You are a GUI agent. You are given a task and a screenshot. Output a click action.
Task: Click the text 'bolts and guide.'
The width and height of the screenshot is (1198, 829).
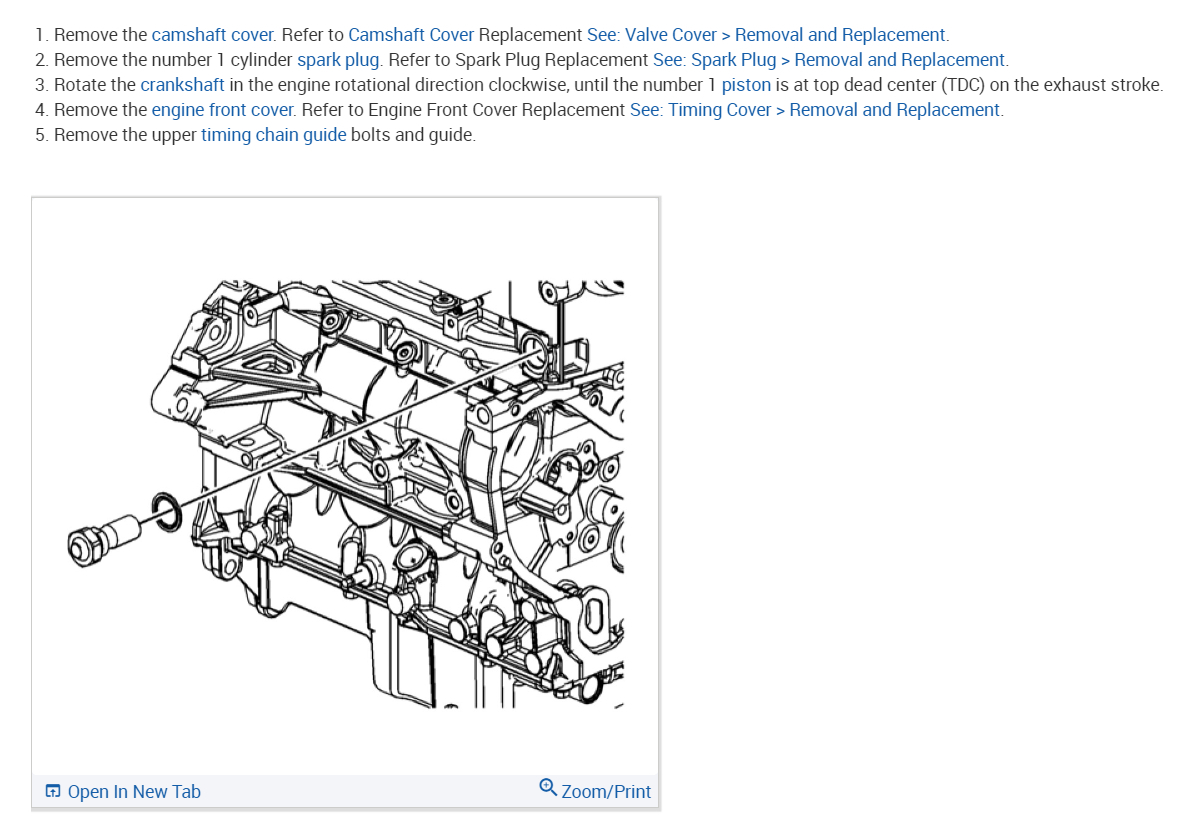tap(413, 135)
